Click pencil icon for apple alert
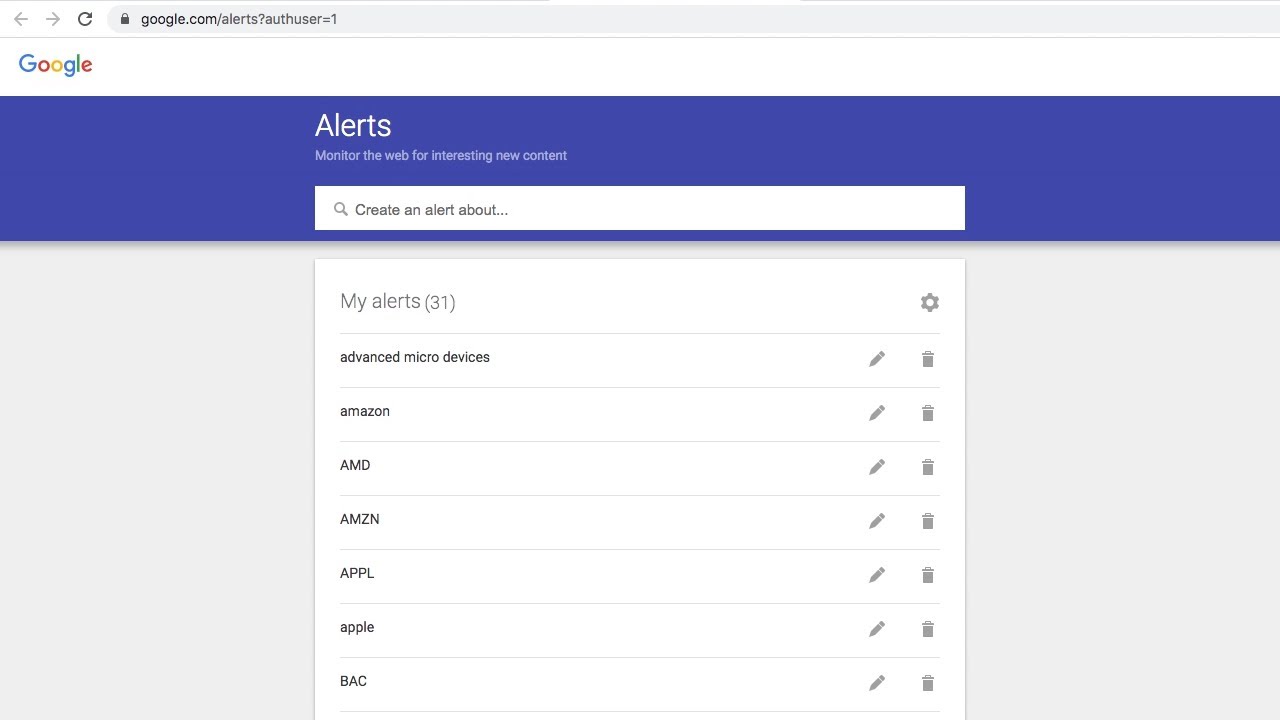The image size is (1280, 720). 877,629
